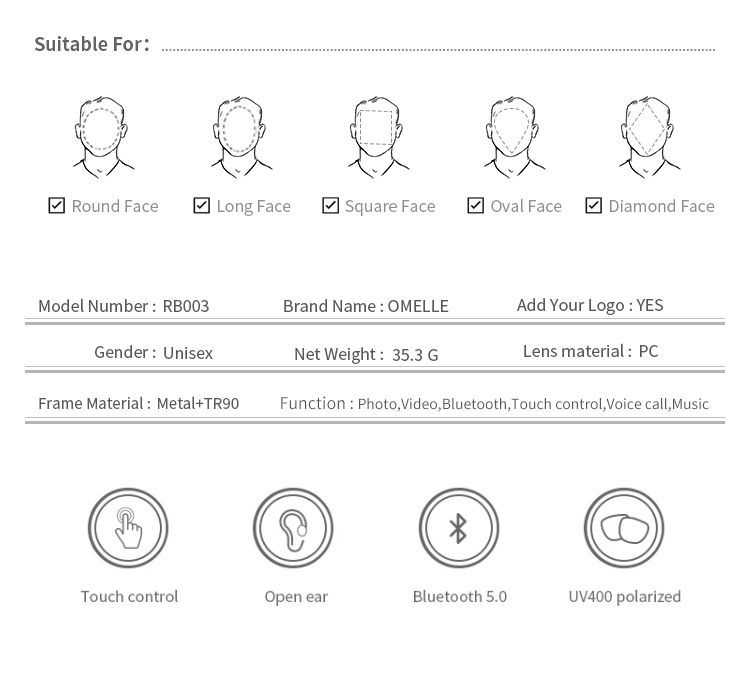Toggle the Round Face checkbox

[57, 205]
